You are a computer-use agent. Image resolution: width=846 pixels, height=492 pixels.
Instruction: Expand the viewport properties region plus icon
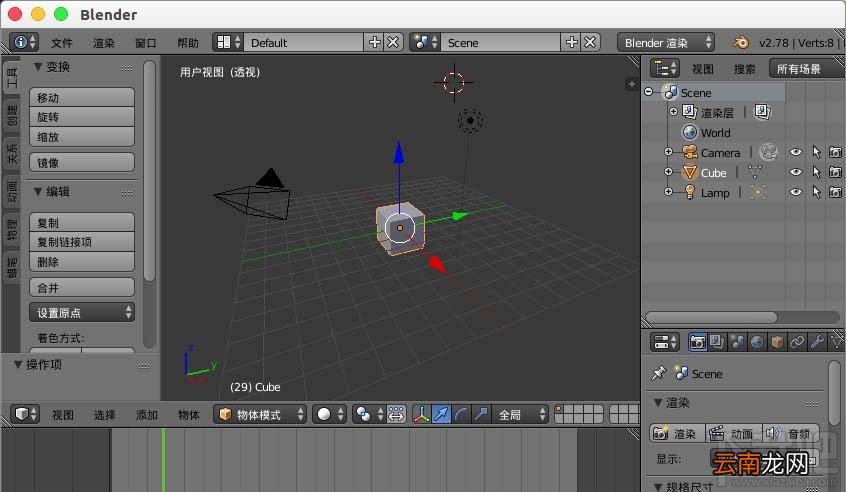point(631,84)
